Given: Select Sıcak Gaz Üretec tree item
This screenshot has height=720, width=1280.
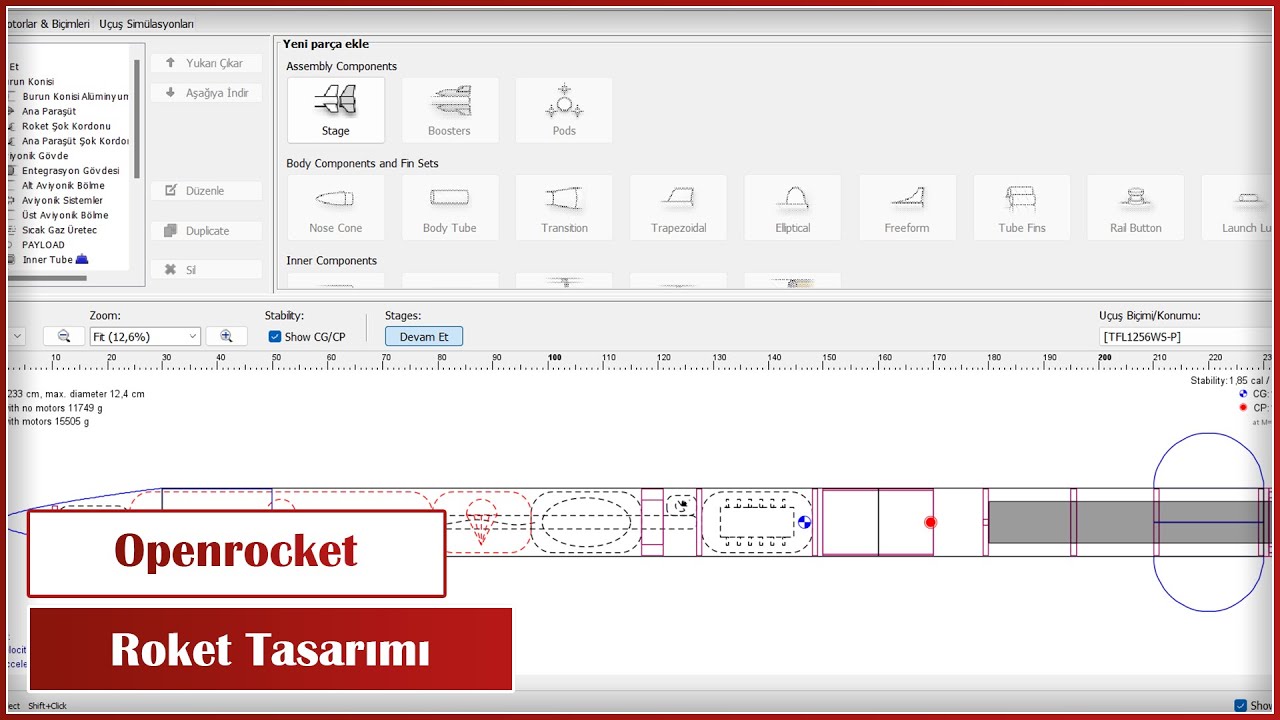Looking at the screenshot, I should pyautogui.click(x=60, y=230).
